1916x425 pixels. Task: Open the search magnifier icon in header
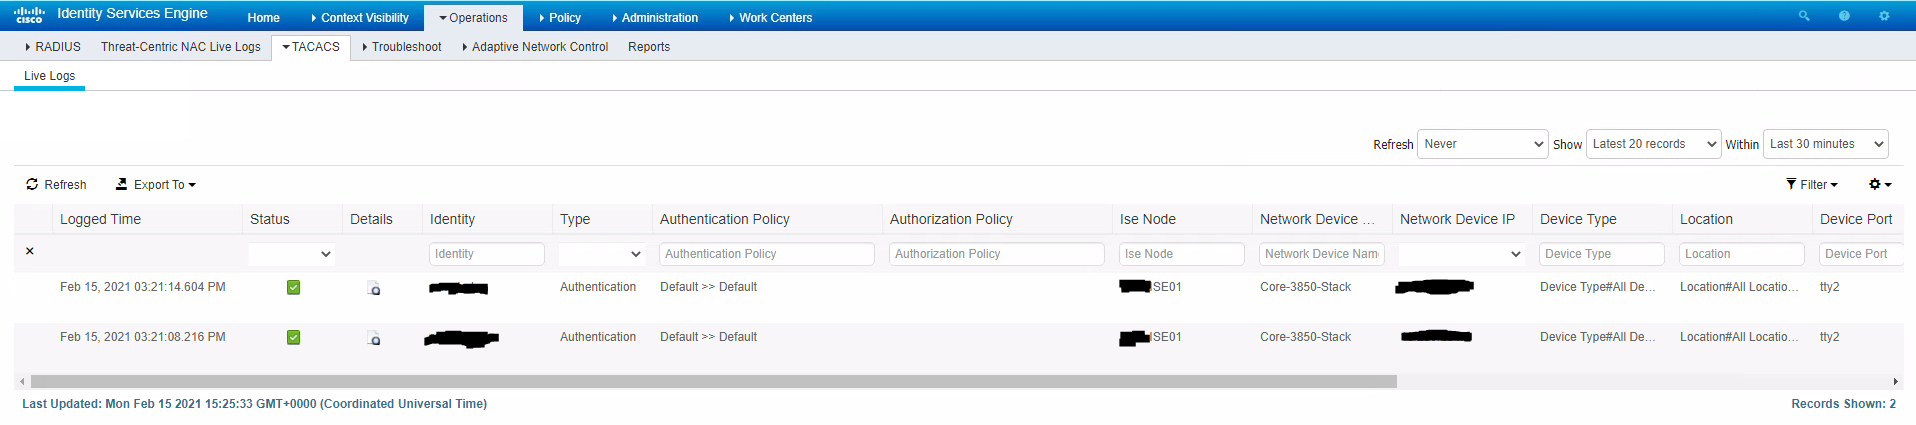click(1804, 16)
